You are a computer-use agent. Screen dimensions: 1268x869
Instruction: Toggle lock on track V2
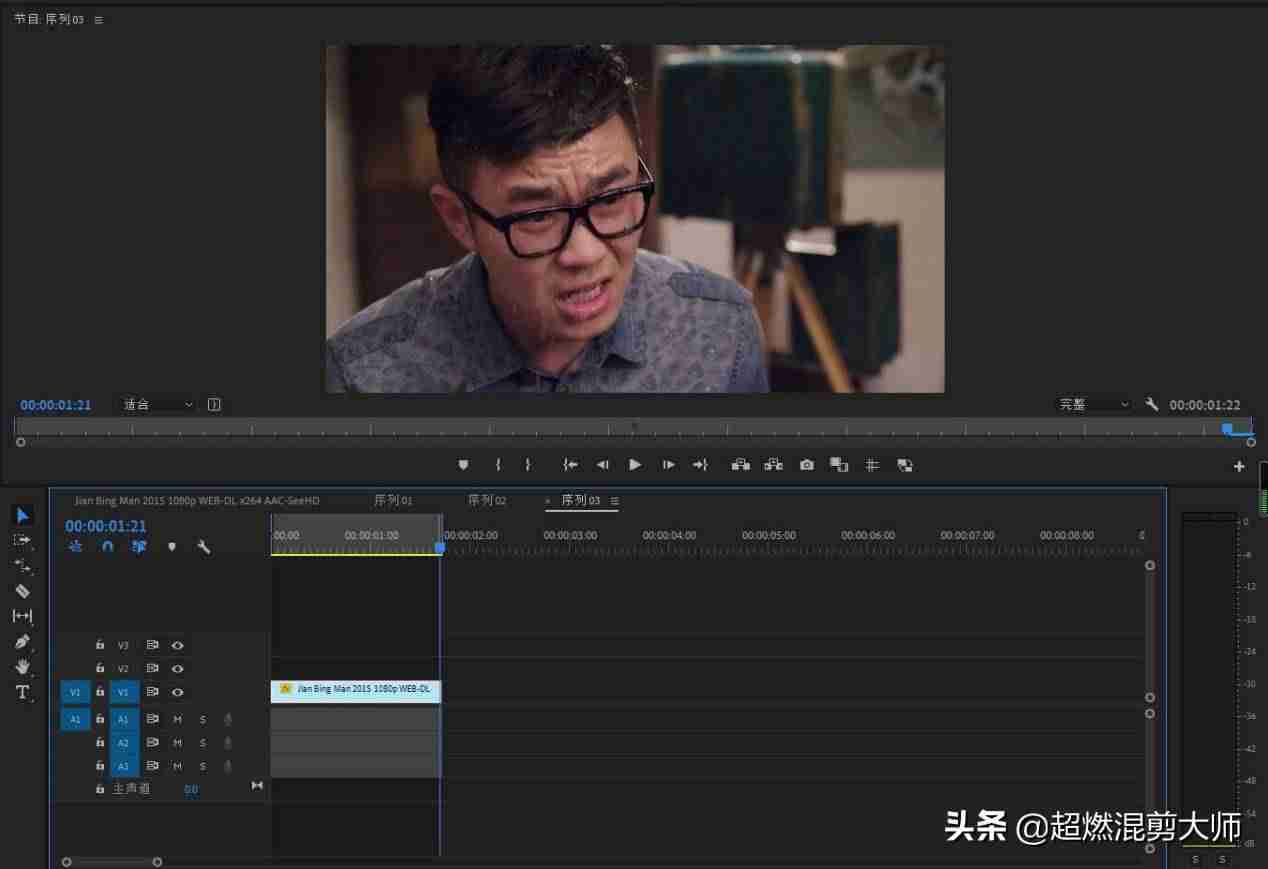[100, 668]
